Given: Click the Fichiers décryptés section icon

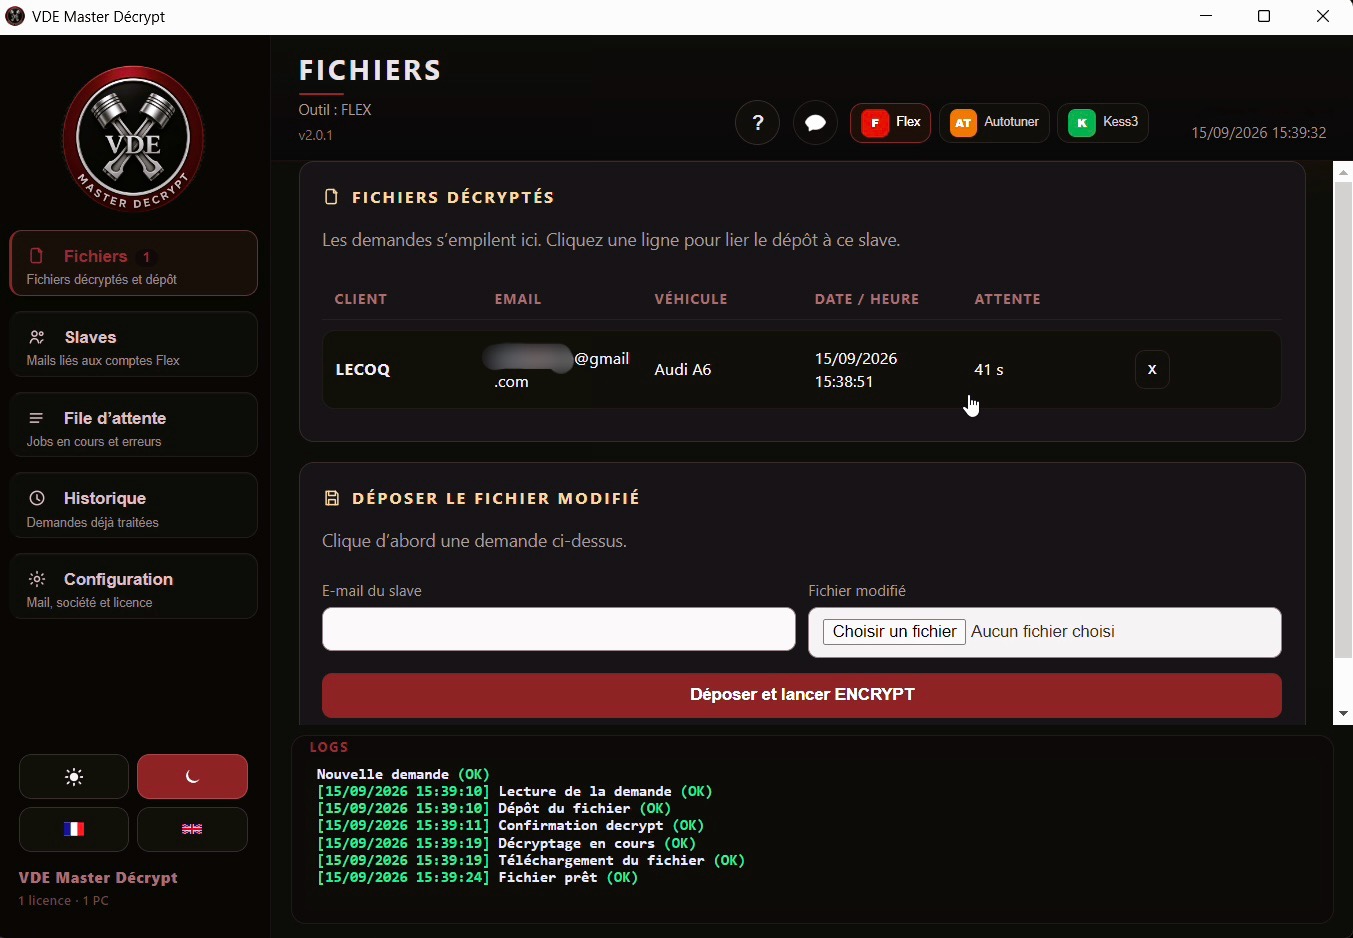Looking at the screenshot, I should [x=332, y=197].
